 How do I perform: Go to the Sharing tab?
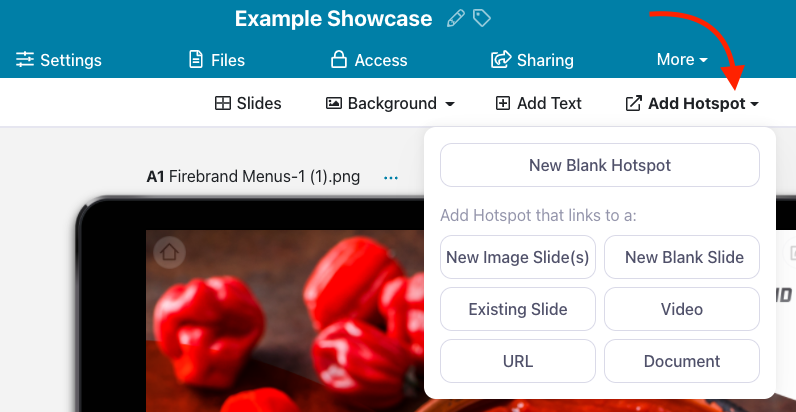click(x=532, y=60)
